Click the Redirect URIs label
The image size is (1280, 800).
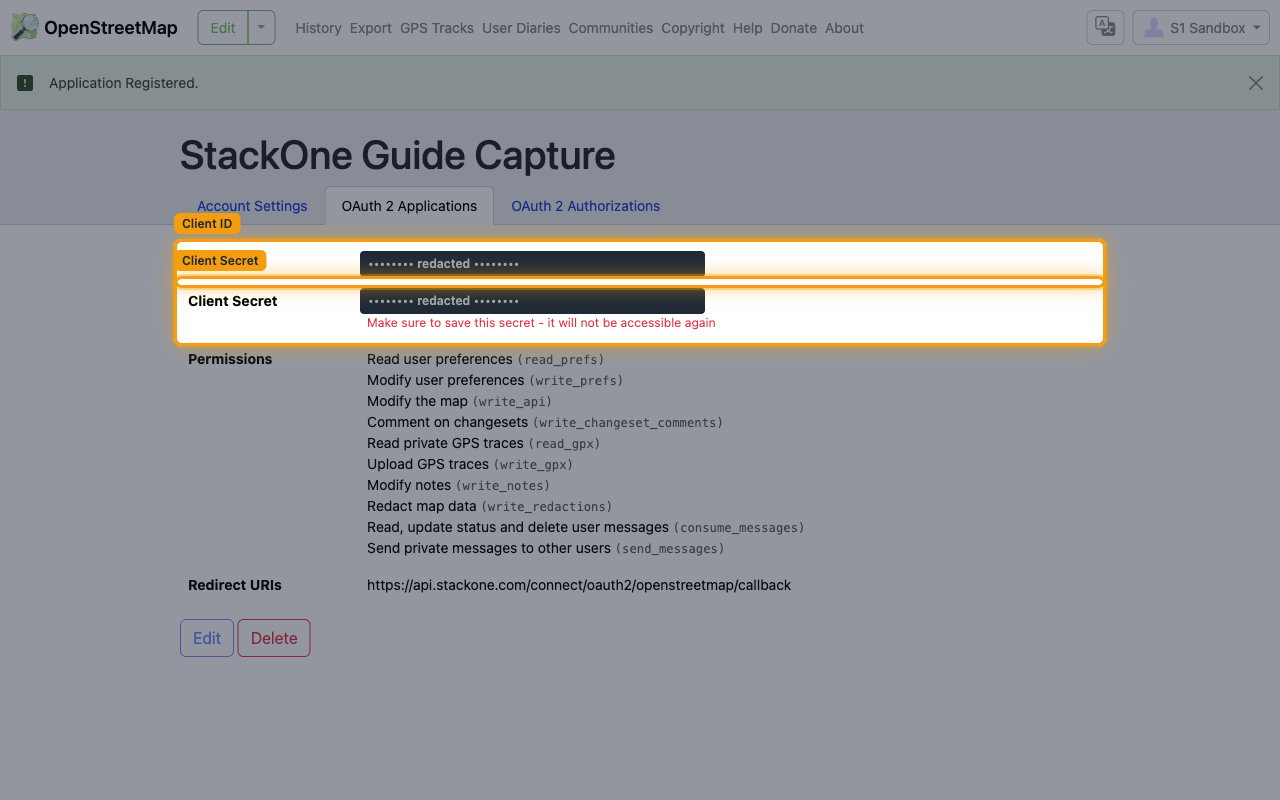(x=235, y=585)
